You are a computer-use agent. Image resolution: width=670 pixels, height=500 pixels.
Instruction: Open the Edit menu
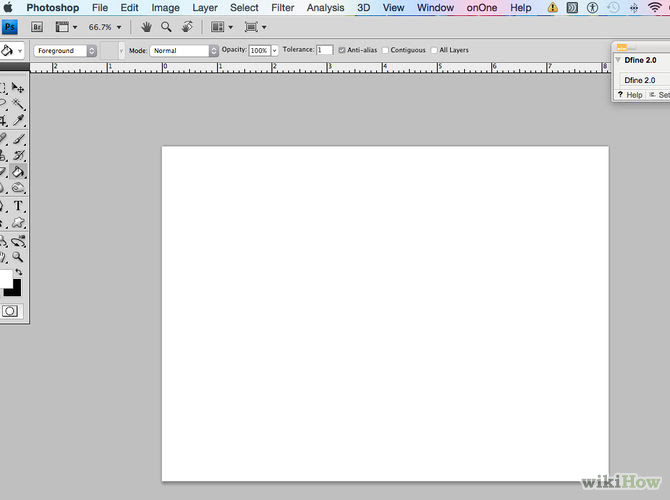tap(129, 8)
